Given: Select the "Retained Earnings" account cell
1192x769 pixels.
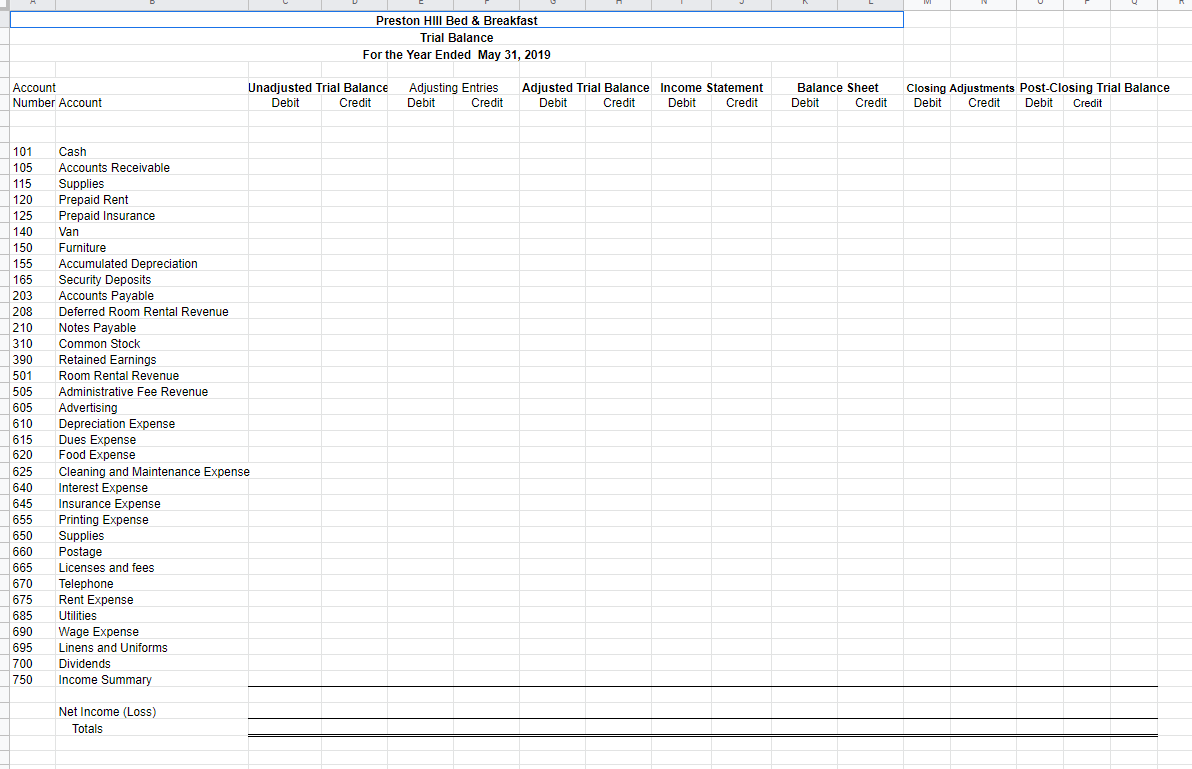Looking at the screenshot, I should point(107,359).
